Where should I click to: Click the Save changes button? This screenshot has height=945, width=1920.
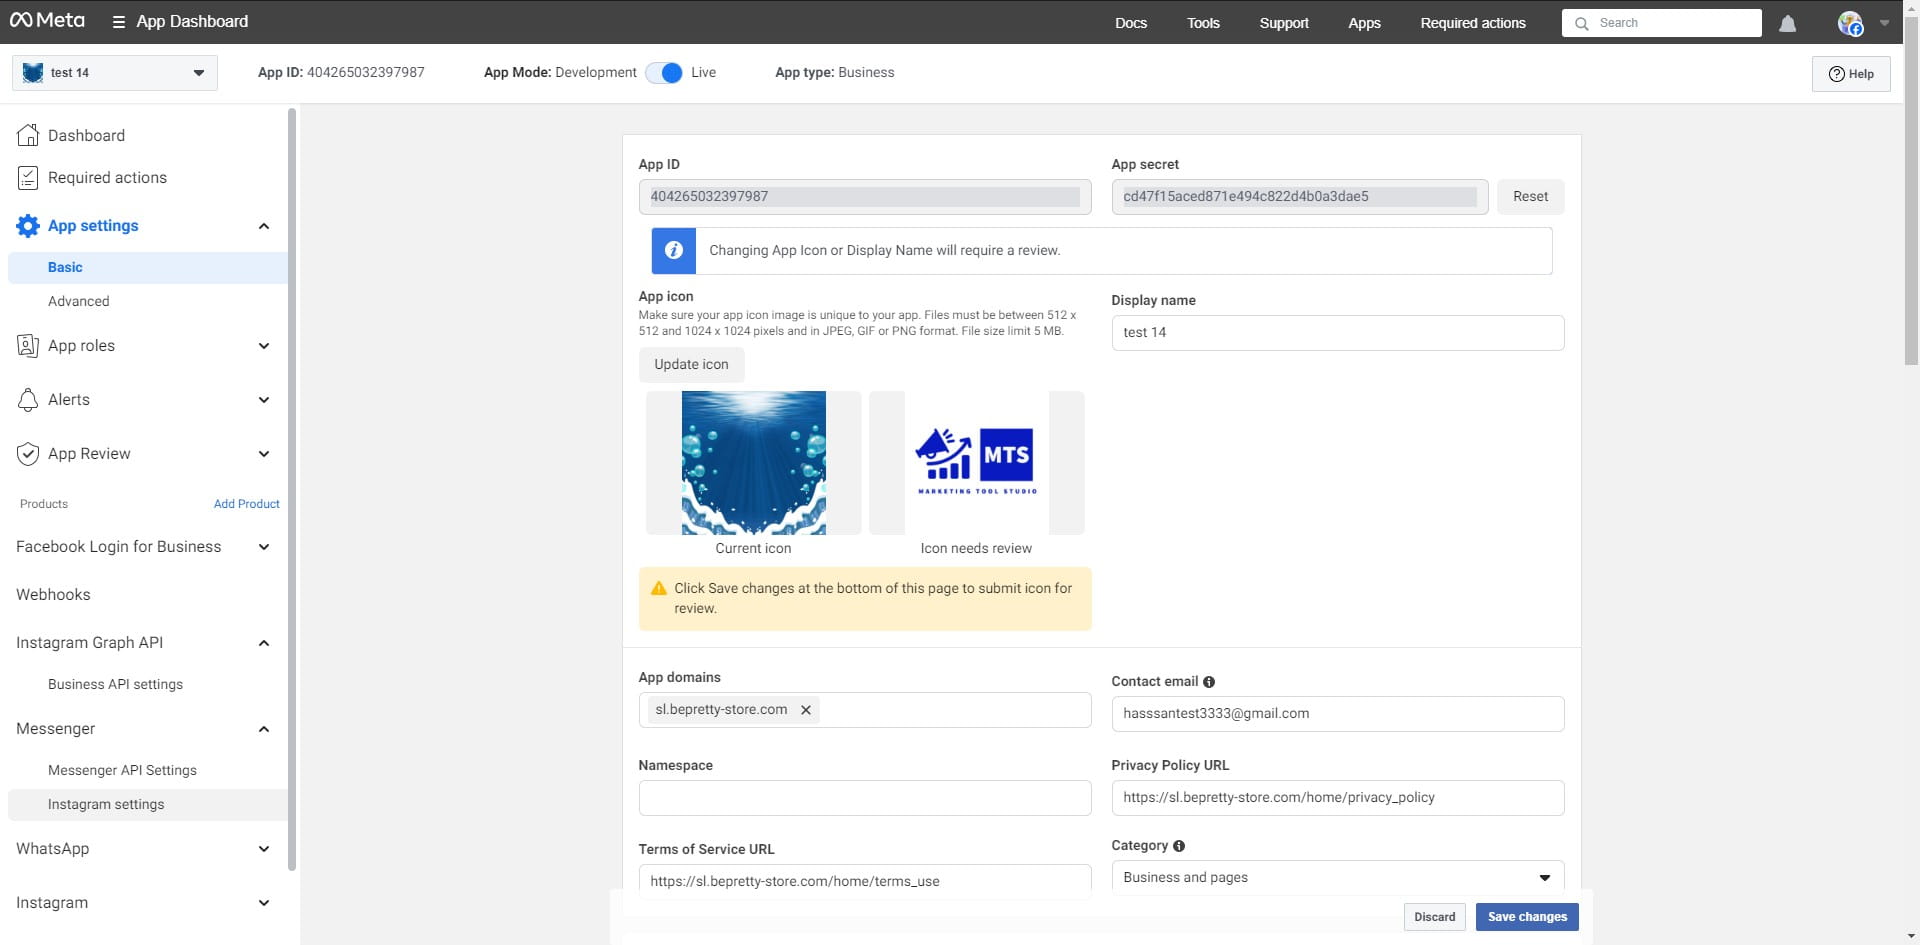tap(1526, 917)
